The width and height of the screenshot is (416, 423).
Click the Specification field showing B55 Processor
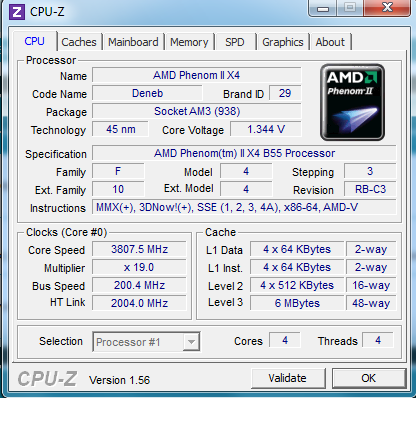pos(244,153)
